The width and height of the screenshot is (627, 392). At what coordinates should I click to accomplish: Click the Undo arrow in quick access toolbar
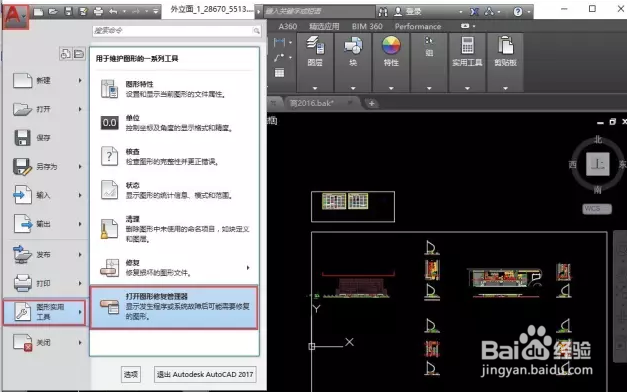113,12
